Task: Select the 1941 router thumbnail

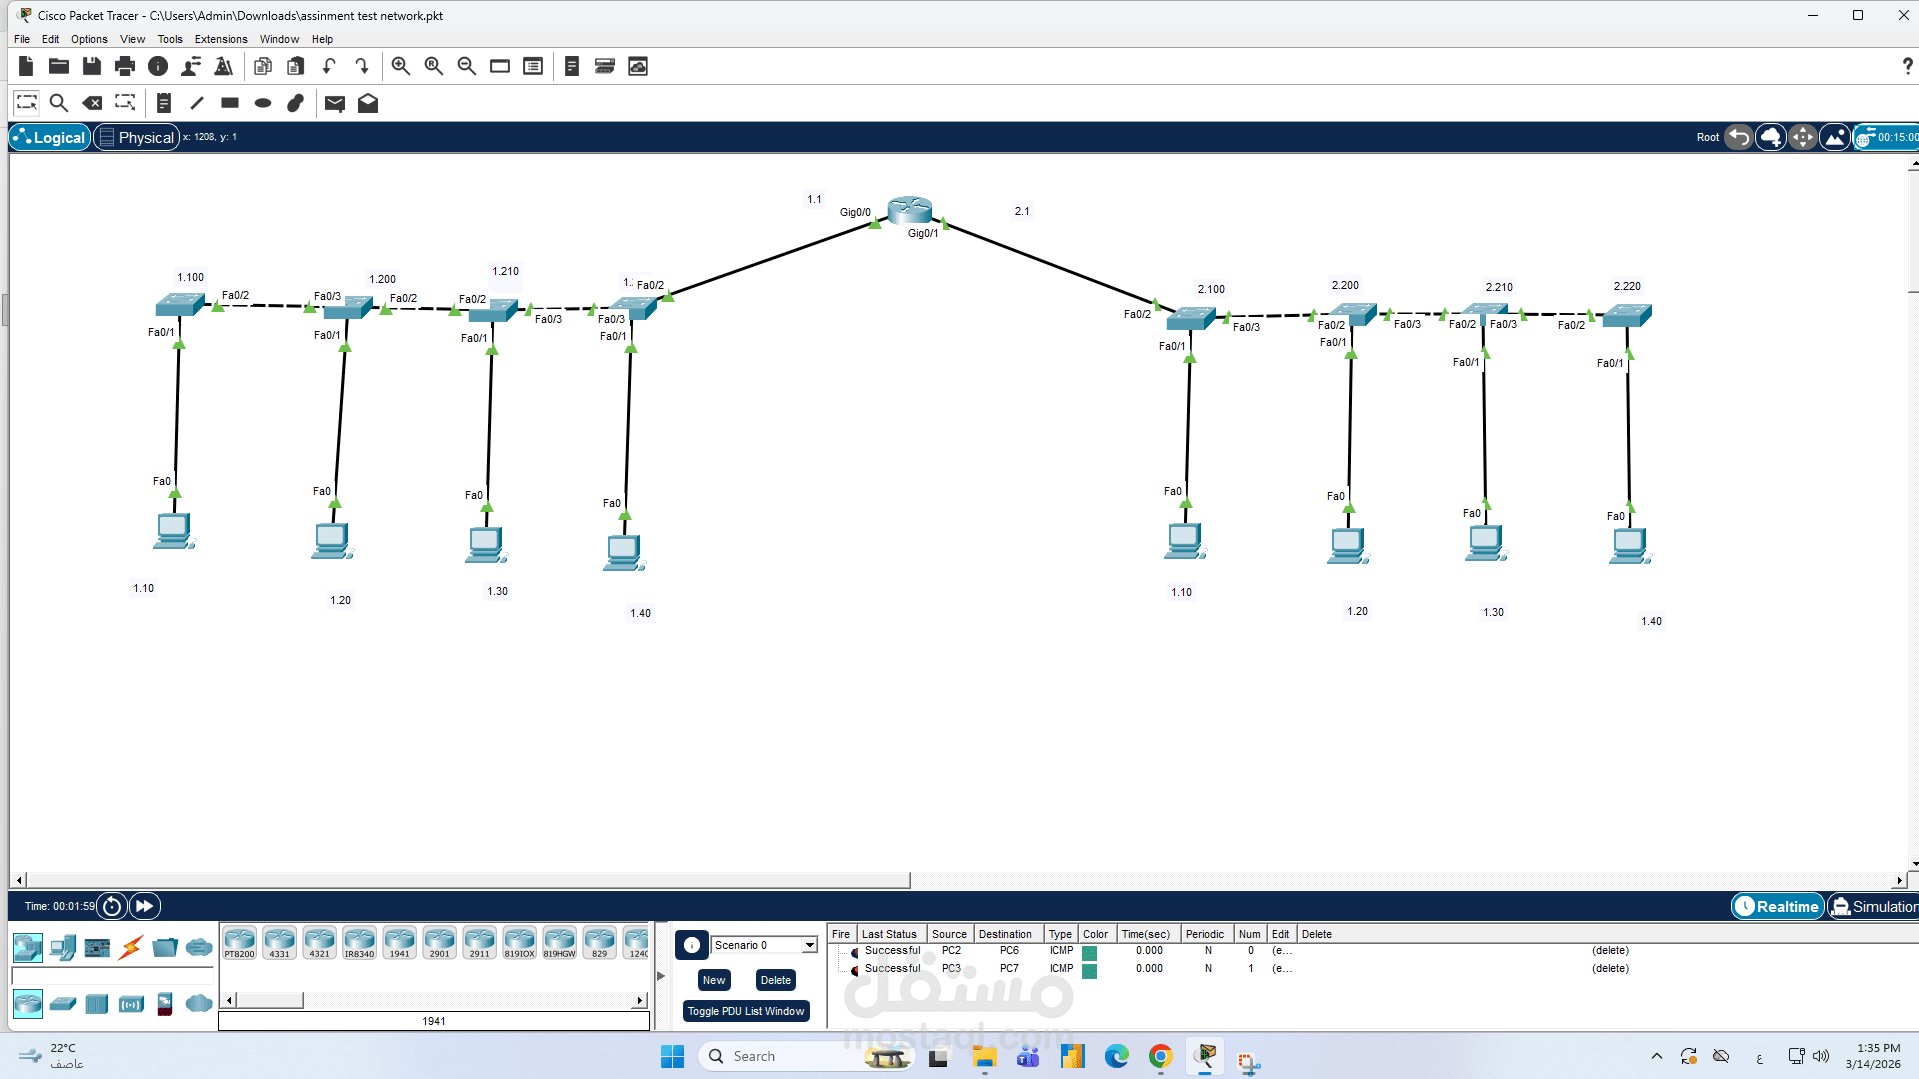Action: (x=399, y=941)
